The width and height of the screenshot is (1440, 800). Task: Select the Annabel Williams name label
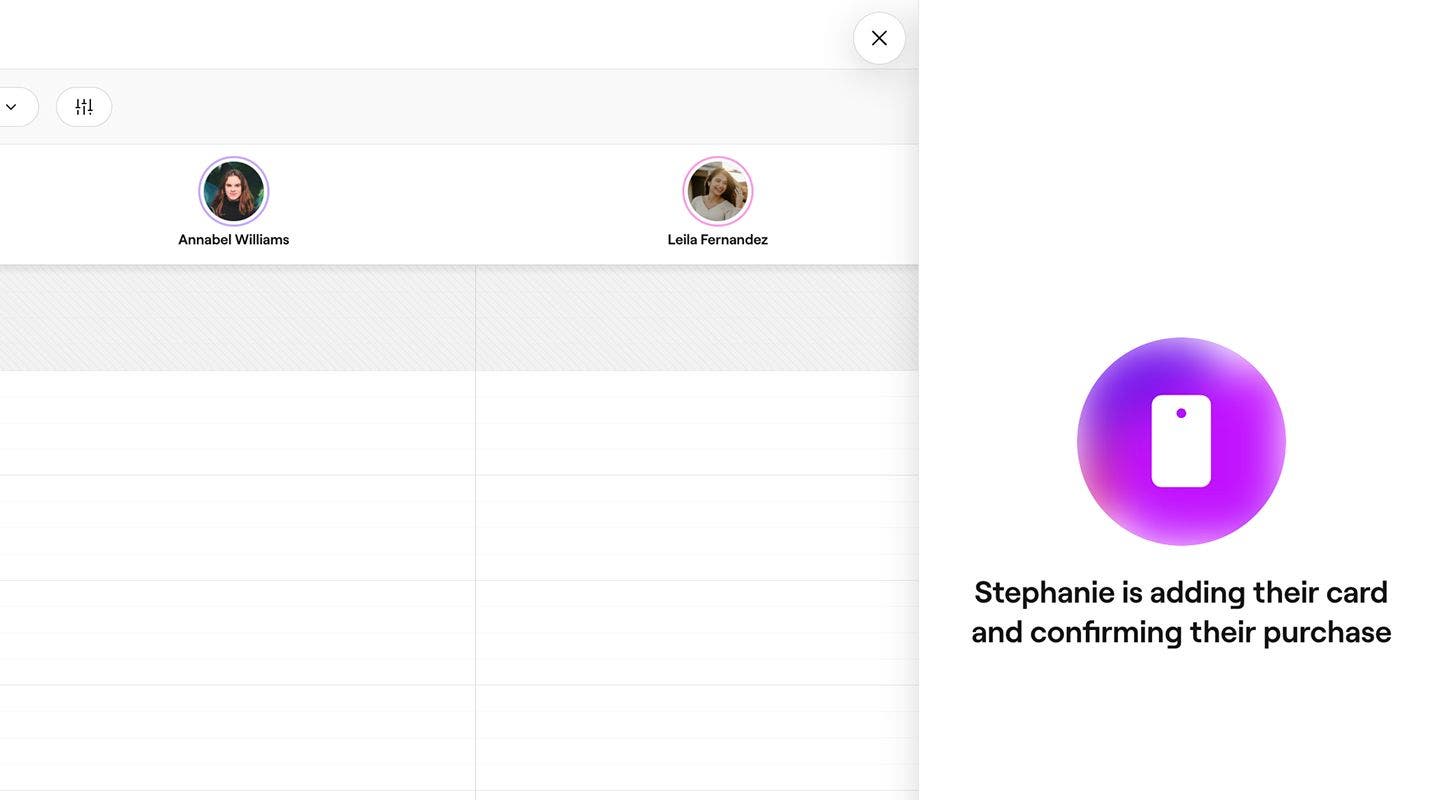tap(234, 240)
